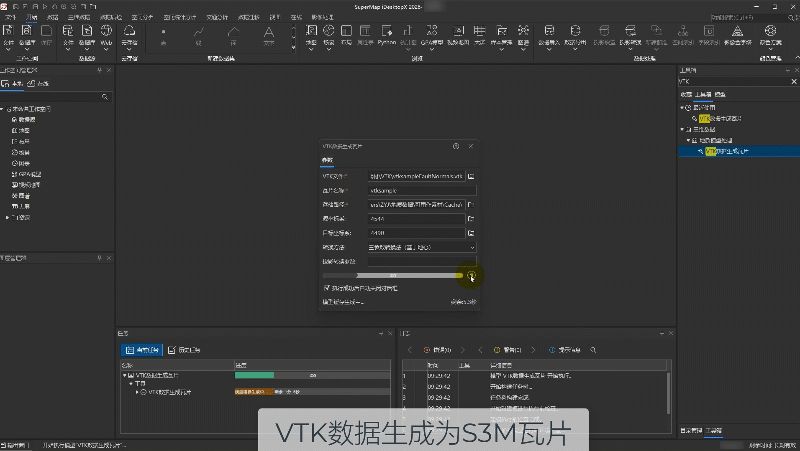Click the bottom-left link in VTK dialog
The height and width of the screenshot is (451, 800).
[342, 302]
